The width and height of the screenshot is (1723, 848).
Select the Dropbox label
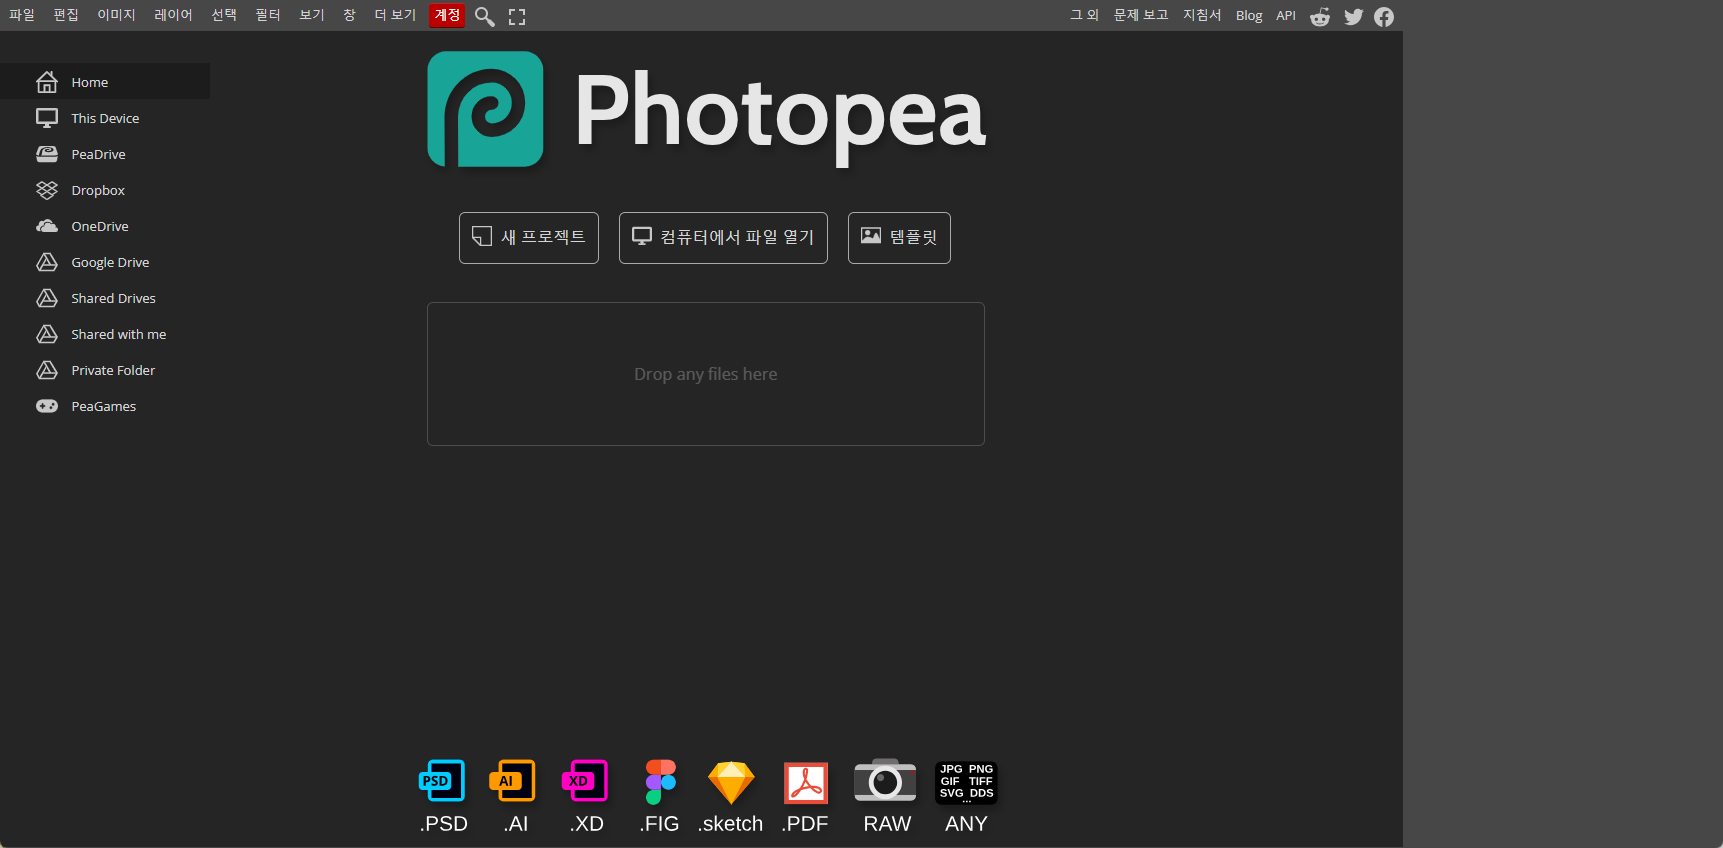click(x=98, y=190)
